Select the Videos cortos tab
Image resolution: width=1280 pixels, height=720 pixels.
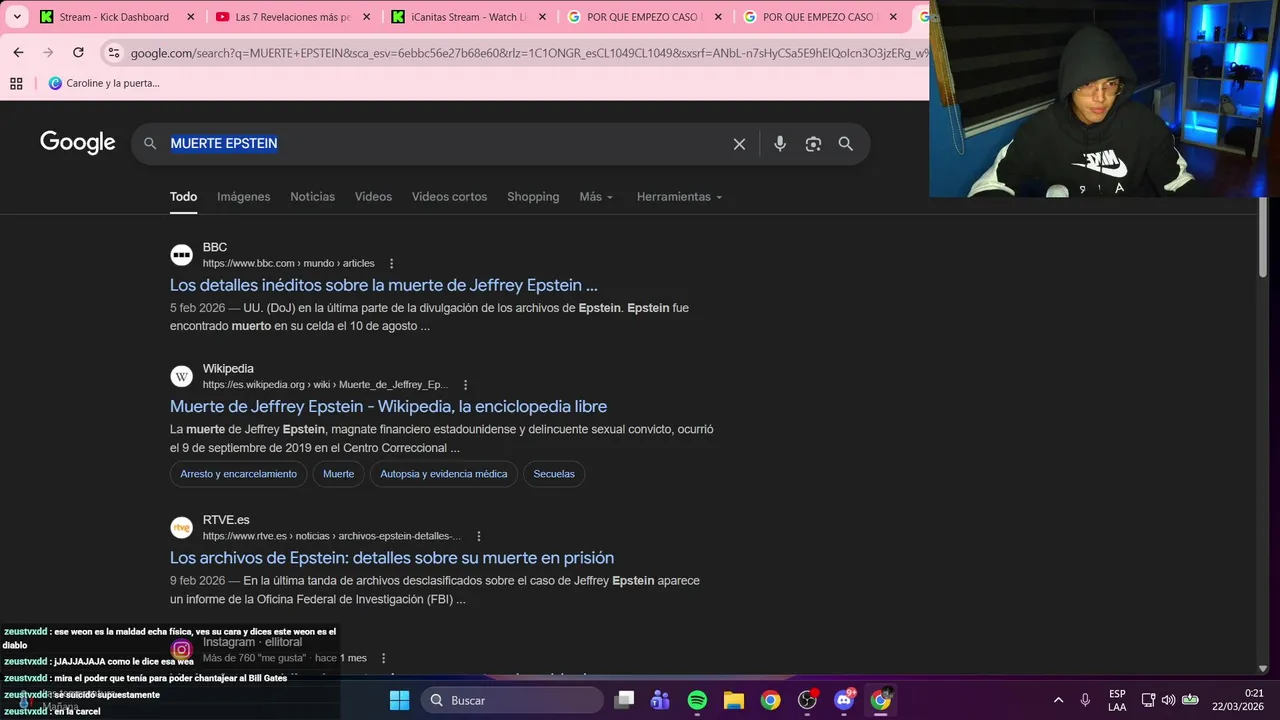(x=449, y=197)
